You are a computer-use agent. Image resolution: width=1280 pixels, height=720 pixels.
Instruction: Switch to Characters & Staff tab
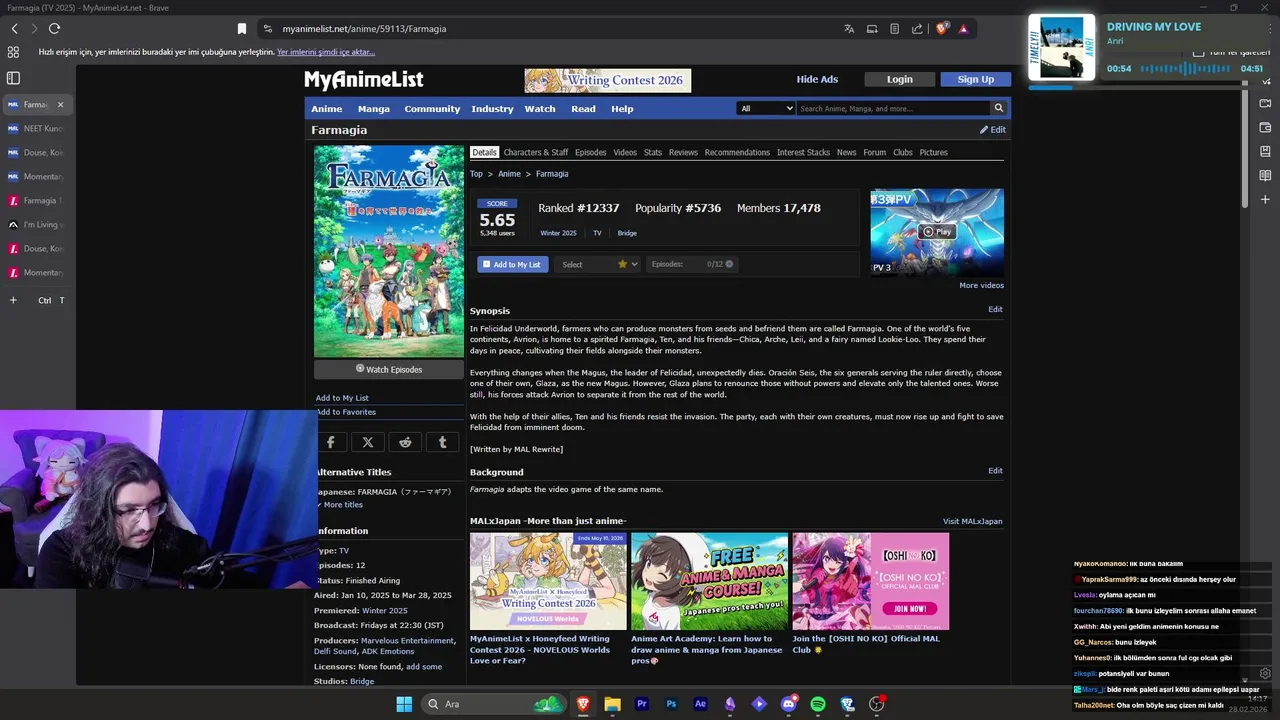pyautogui.click(x=536, y=152)
